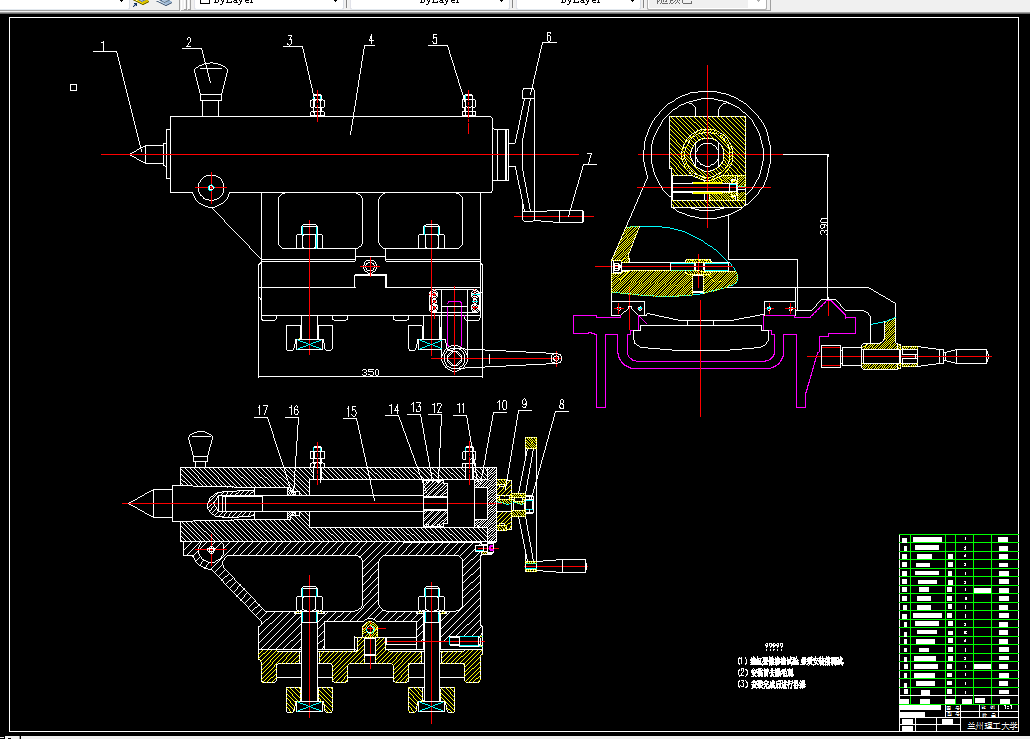Screen dimensions: 1030x739
Task: Click the 1:1 scale cell in title block
Action: click(x=1009, y=708)
